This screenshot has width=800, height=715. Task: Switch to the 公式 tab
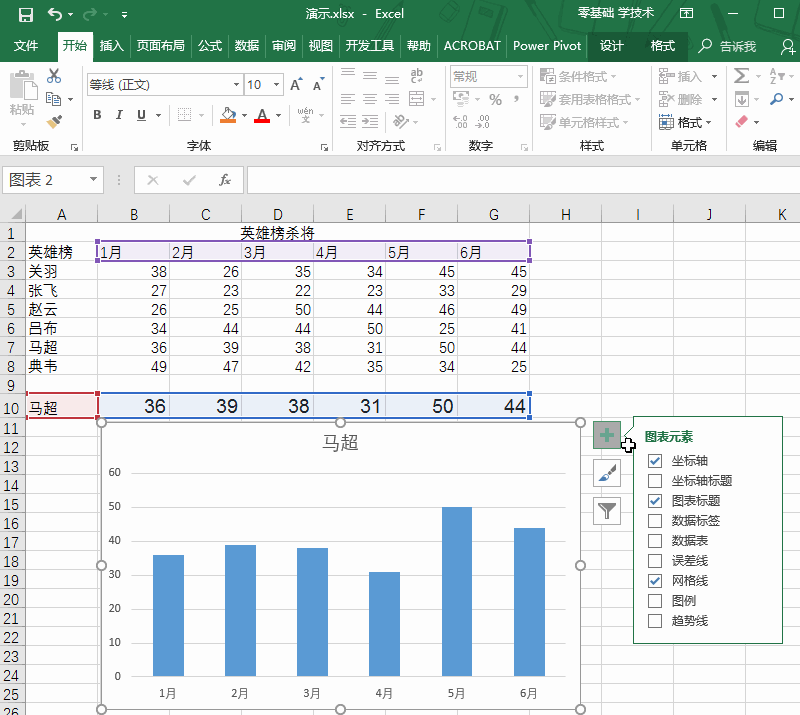(x=210, y=46)
